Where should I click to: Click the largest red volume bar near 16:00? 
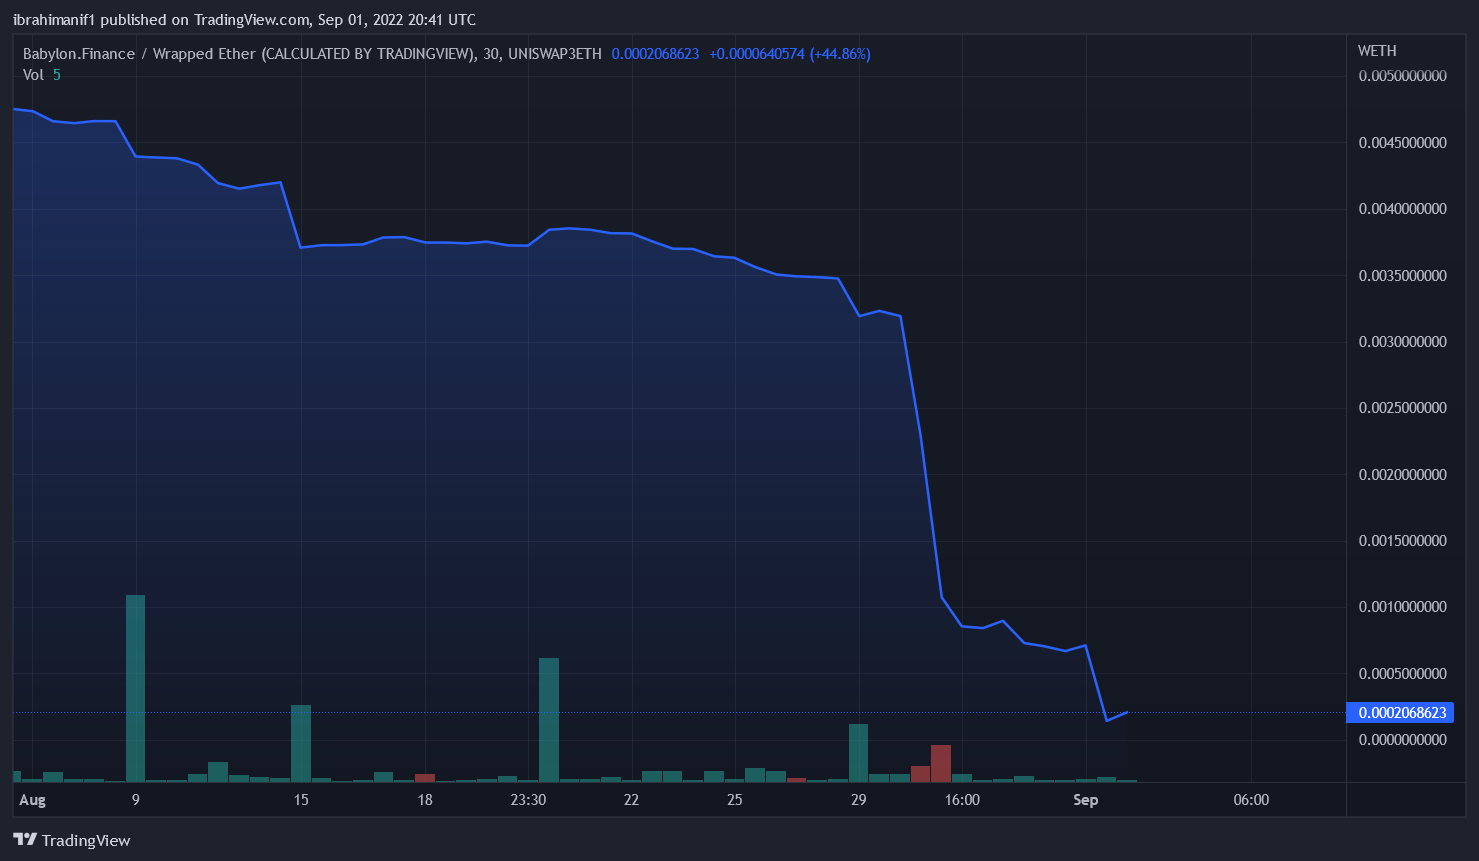[941, 763]
